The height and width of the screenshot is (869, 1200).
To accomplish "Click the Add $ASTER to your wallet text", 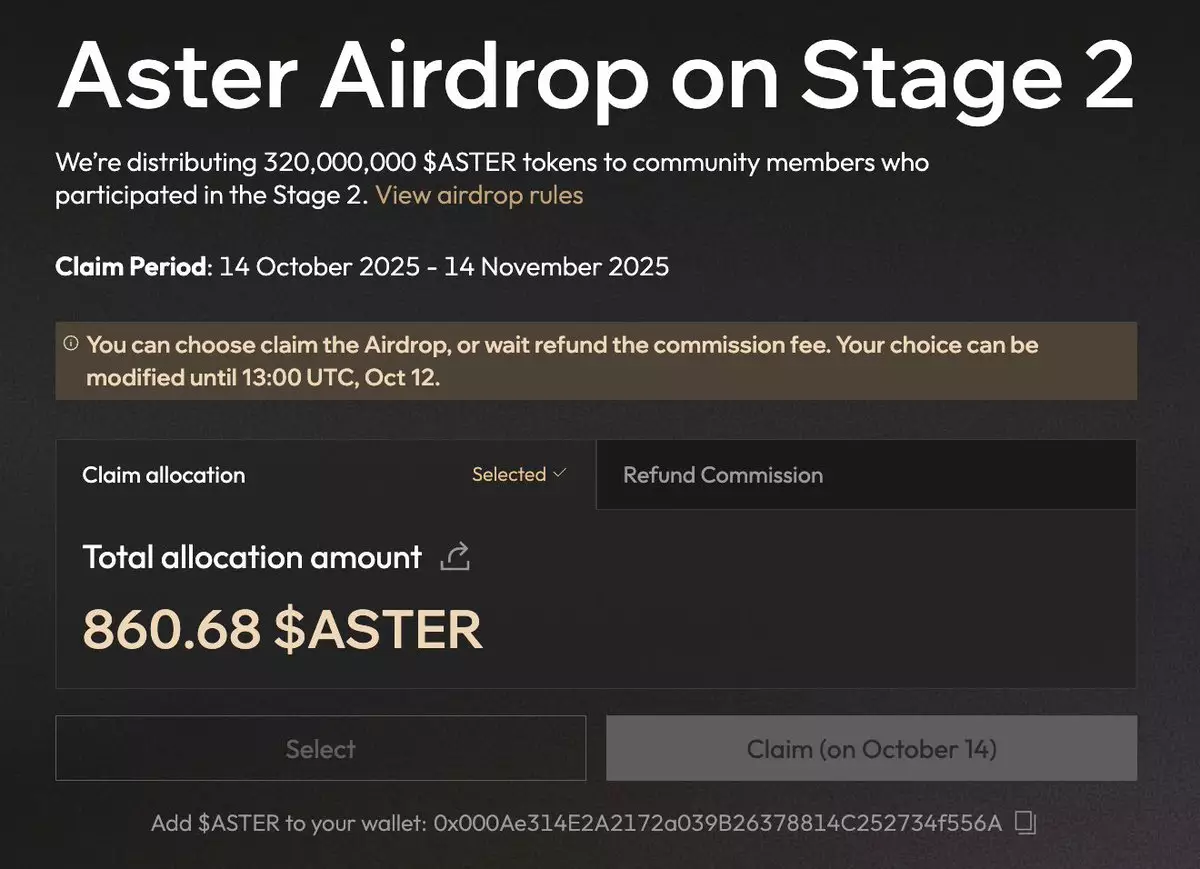I will click(289, 823).
